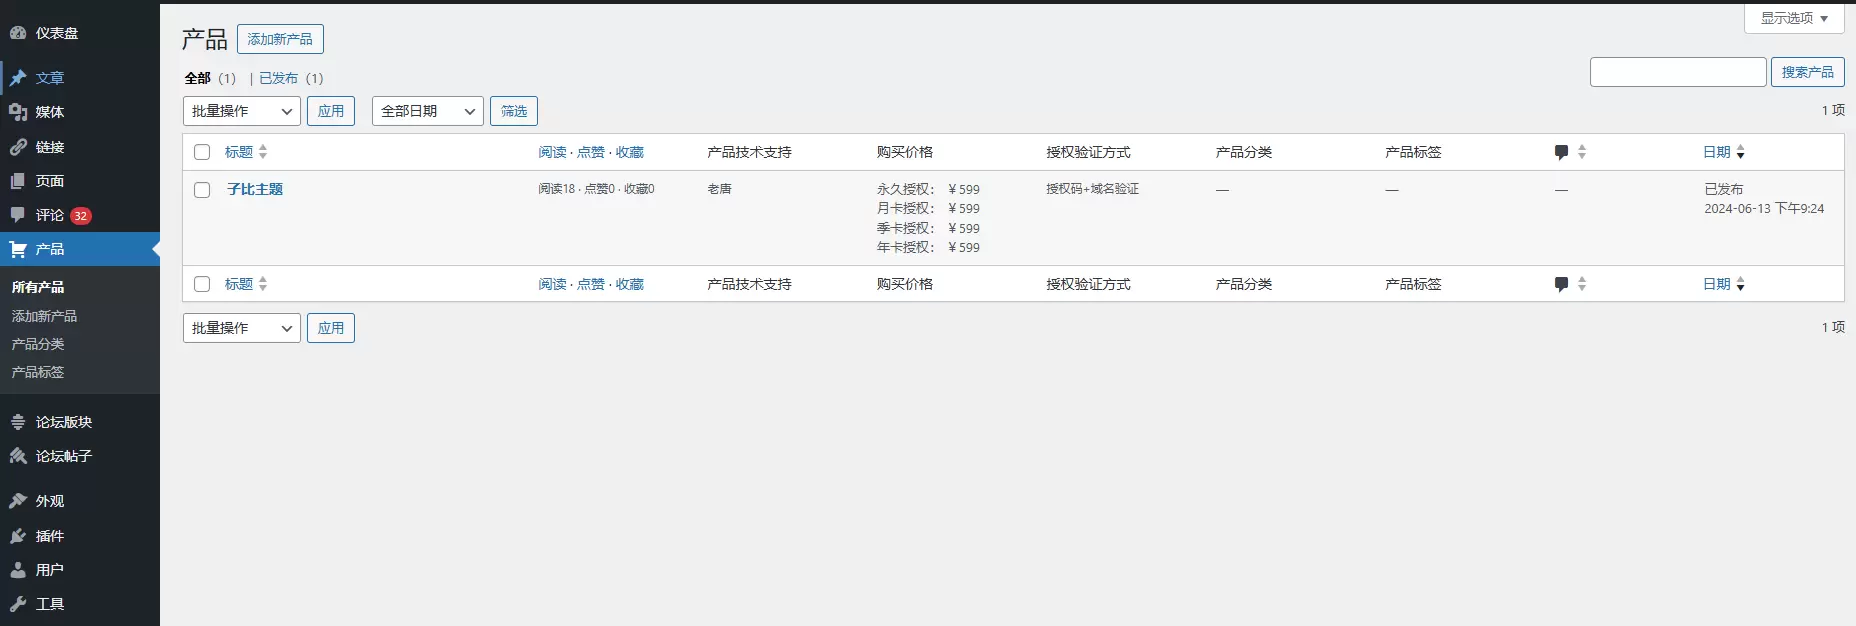Click the 年卡授权 ¥599 price line
The height and width of the screenshot is (626, 1856).
click(928, 247)
